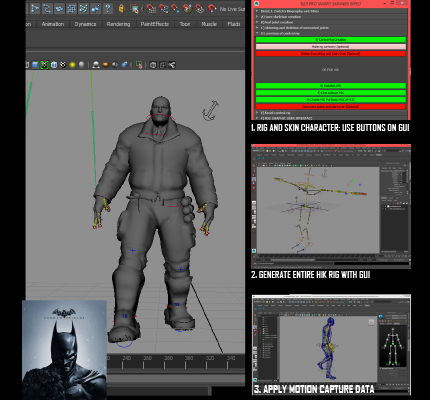Switch to the PaintEffects shelf tab
430x400 pixels.
coord(155,24)
